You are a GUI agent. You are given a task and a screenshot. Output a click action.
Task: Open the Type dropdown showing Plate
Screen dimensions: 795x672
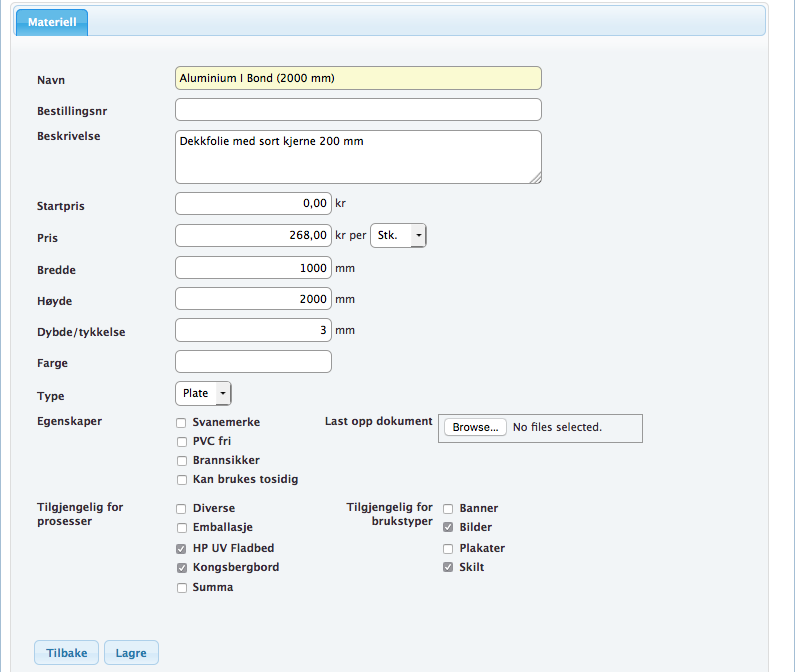point(203,393)
